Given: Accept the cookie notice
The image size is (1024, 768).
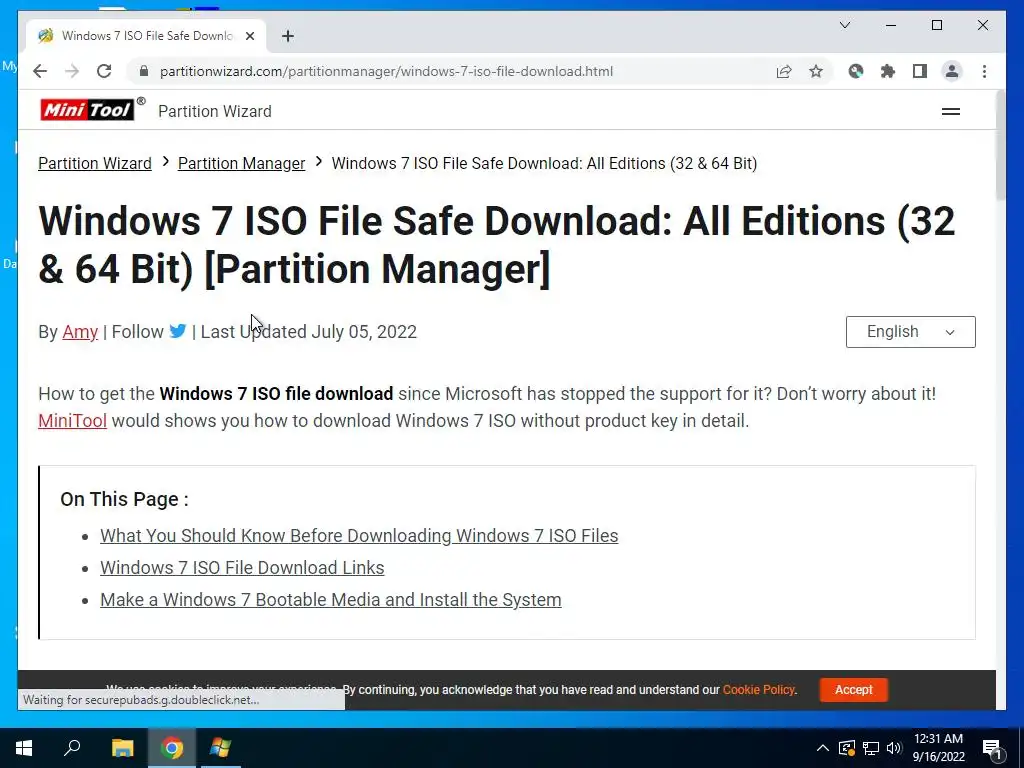Looking at the screenshot, I should click(x=854, y=690).
